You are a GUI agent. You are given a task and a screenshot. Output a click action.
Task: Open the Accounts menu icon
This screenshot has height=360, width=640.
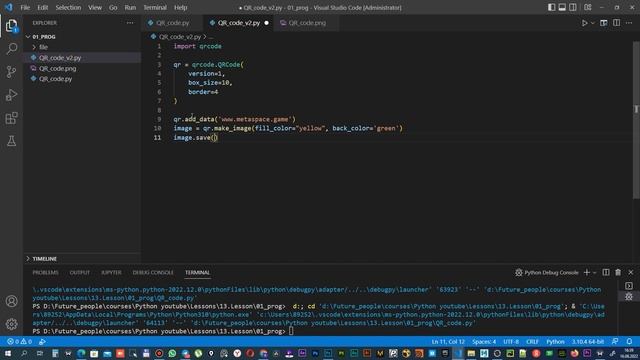pos(11,301)
